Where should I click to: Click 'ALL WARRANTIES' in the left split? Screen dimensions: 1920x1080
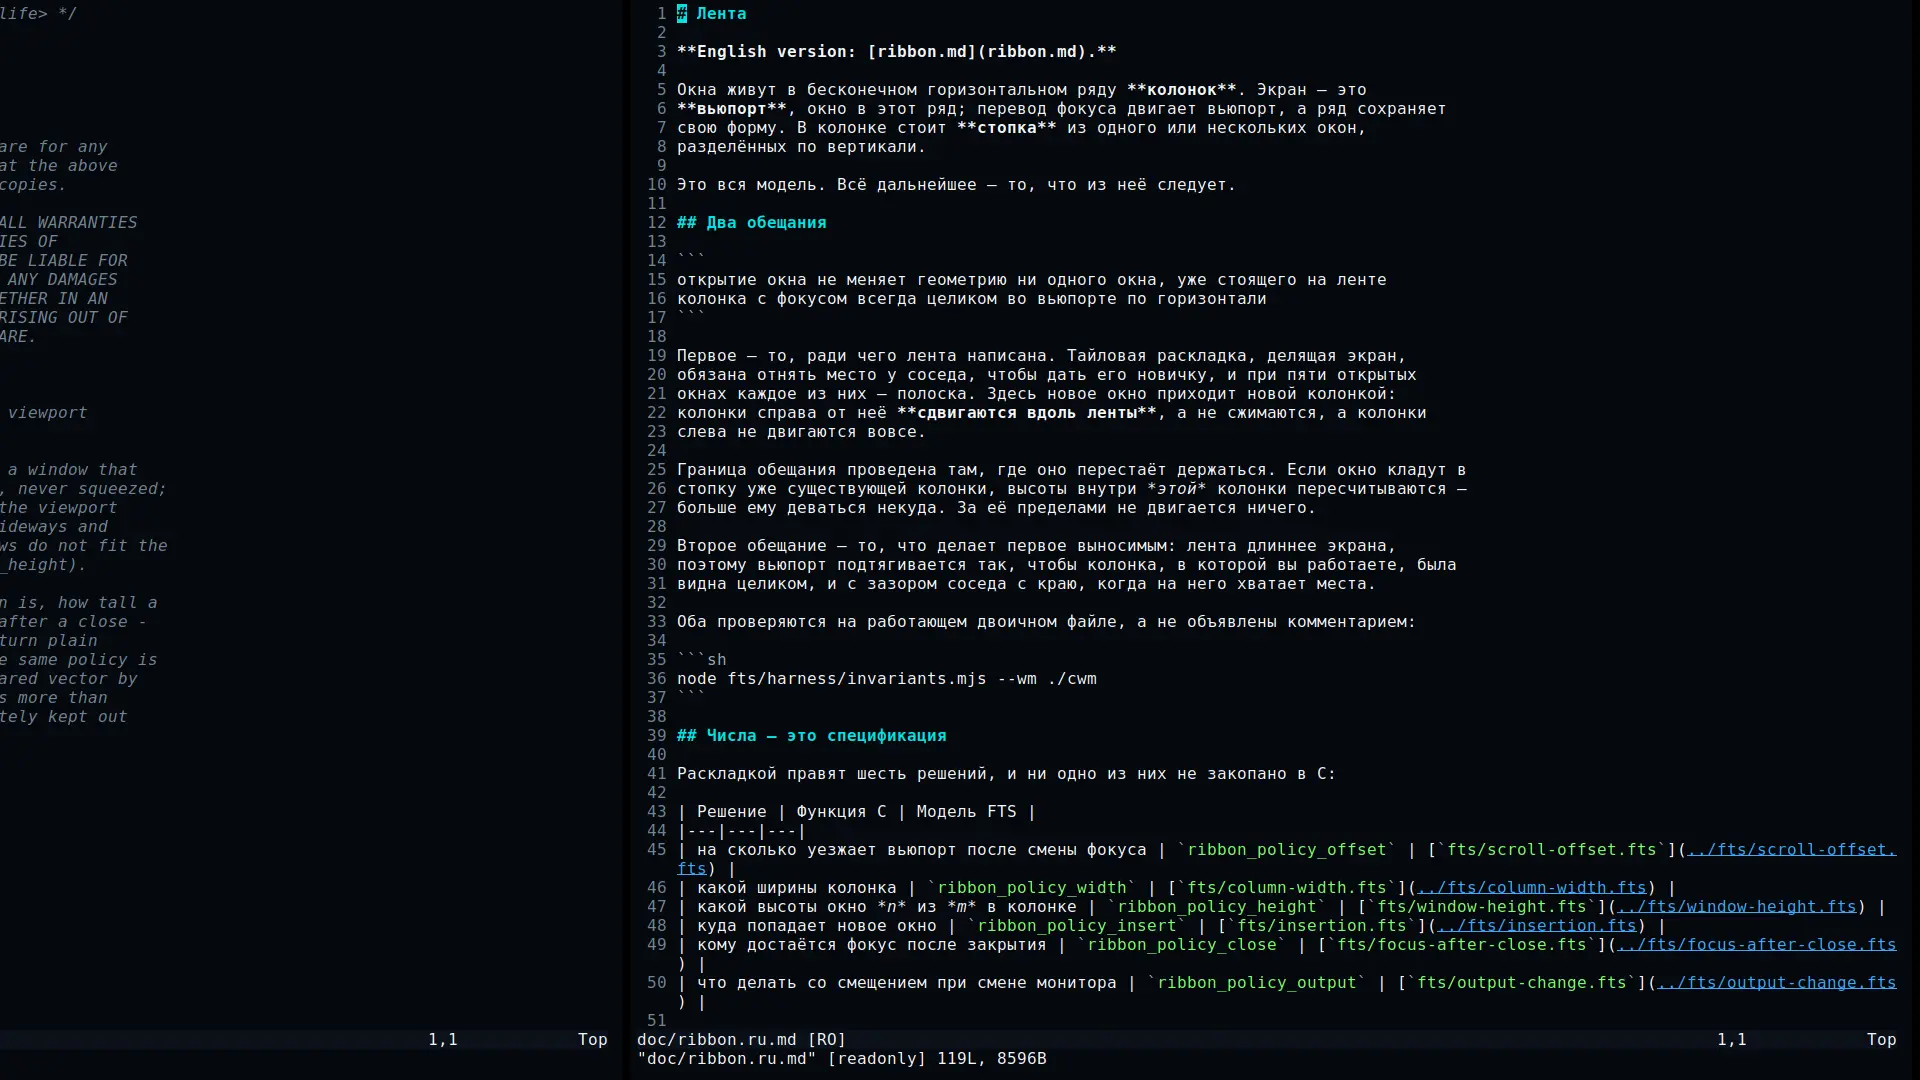coord(69,223)
